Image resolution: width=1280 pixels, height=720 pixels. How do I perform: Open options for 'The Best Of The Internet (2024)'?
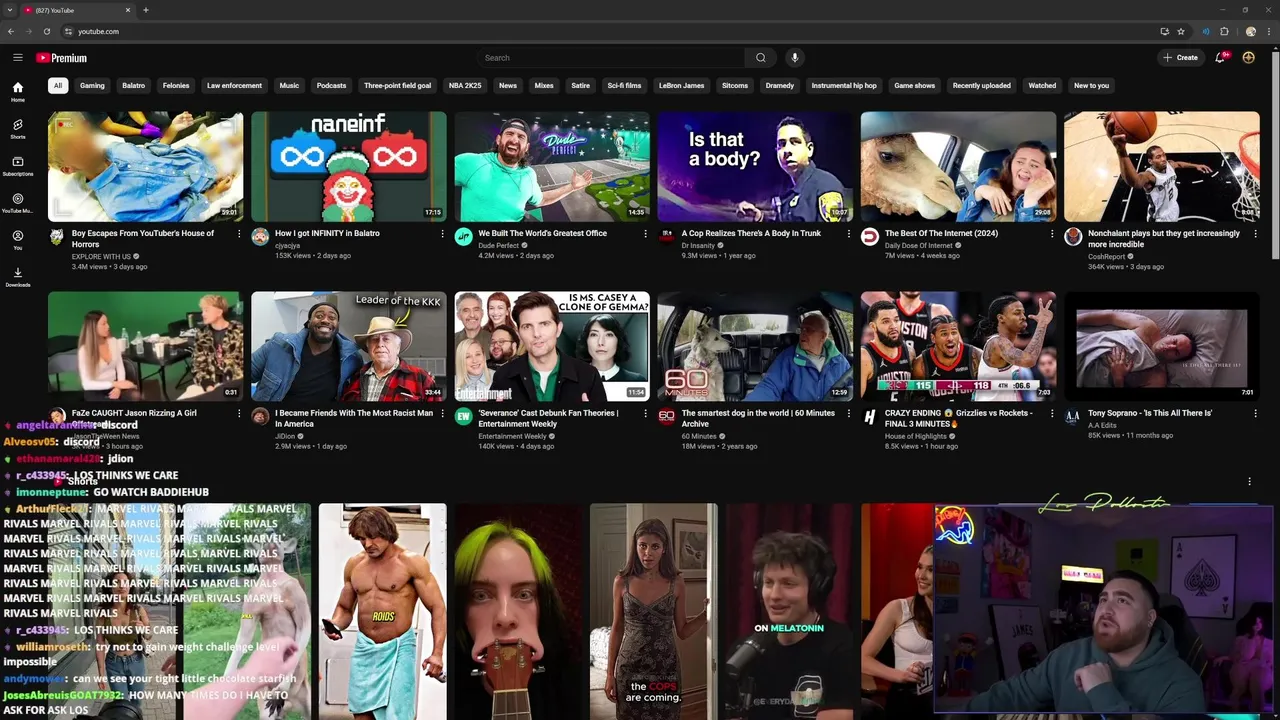point(1052,234)
